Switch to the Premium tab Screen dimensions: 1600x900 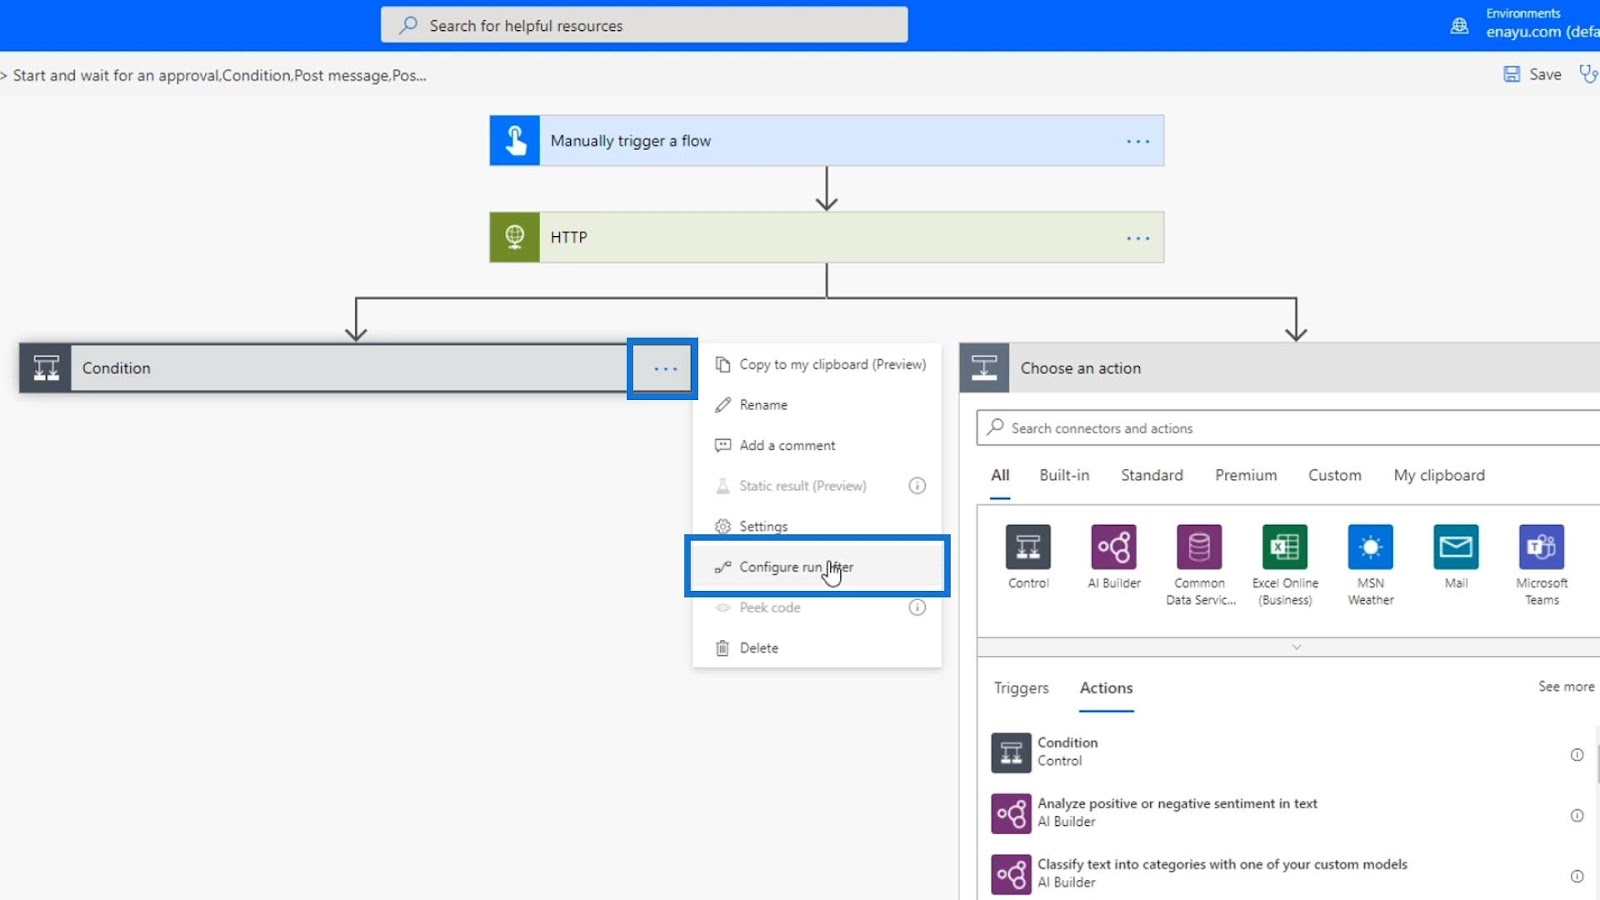tap(1246, 476)
